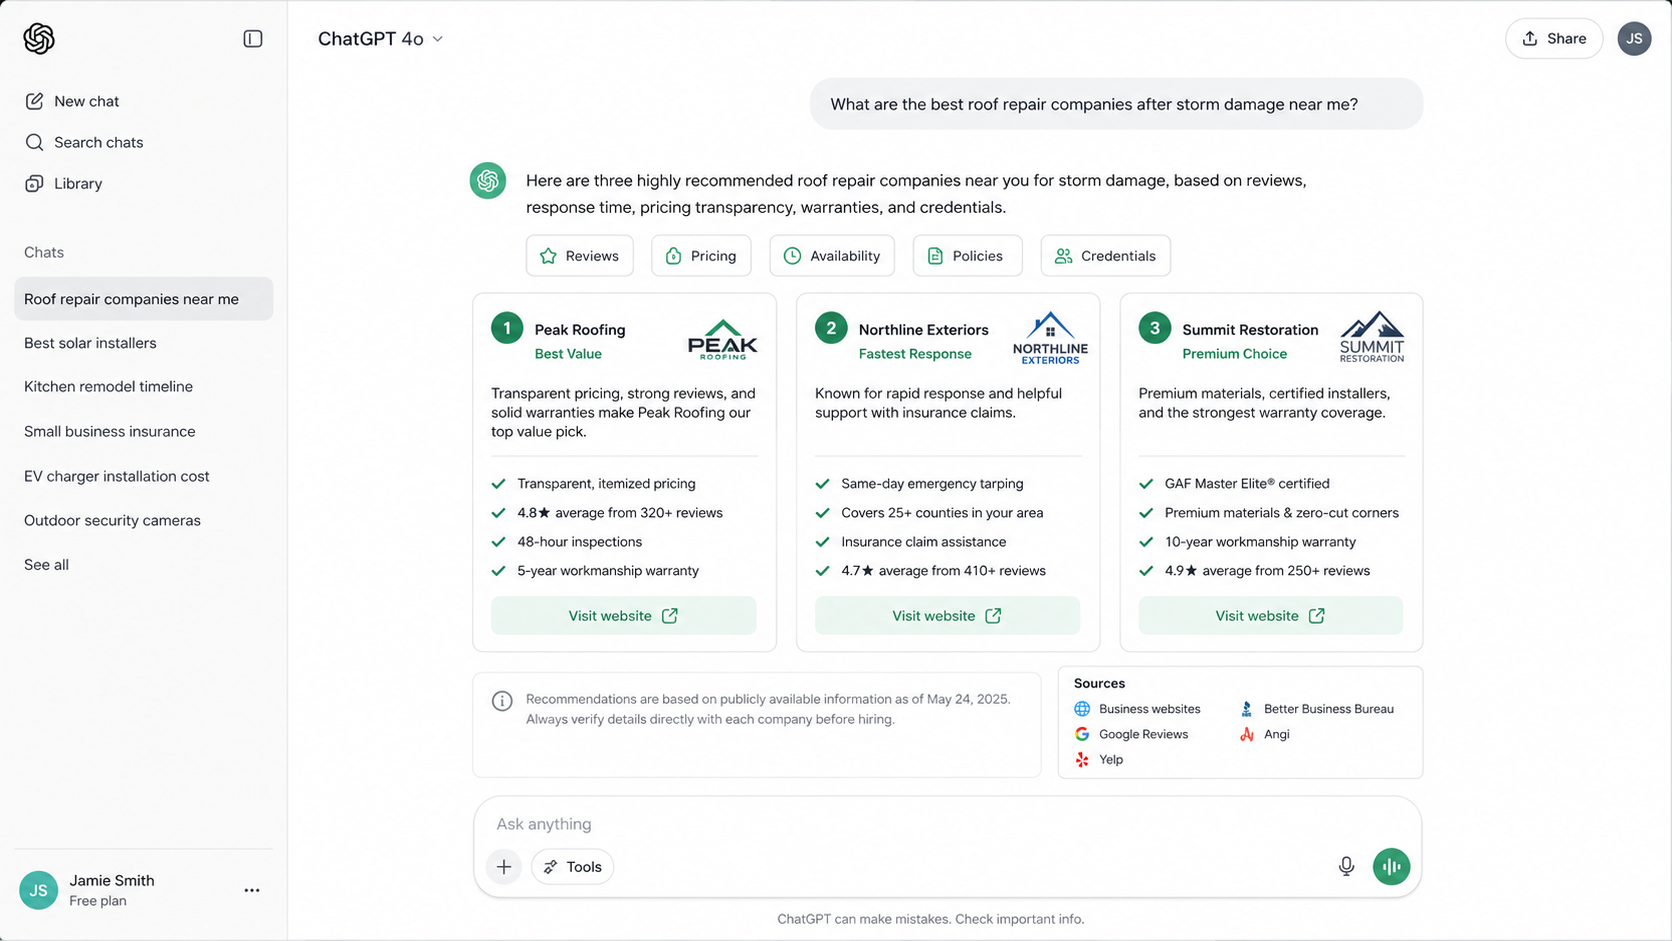
Task: Click the microphone dictation icon
Action: [1346, 866]
